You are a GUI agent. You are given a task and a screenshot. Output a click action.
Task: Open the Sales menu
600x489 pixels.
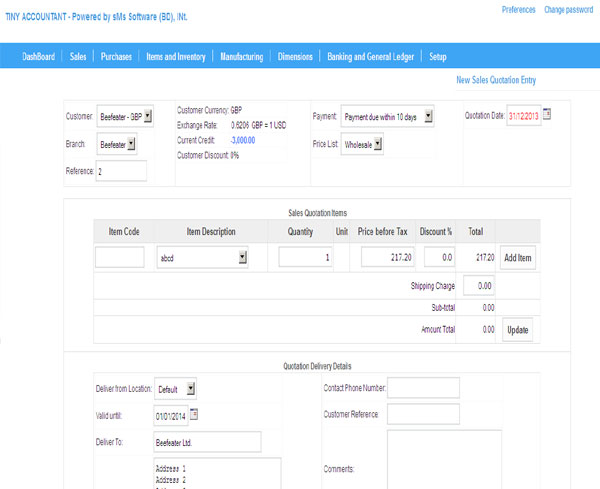[x=78, y=57]
